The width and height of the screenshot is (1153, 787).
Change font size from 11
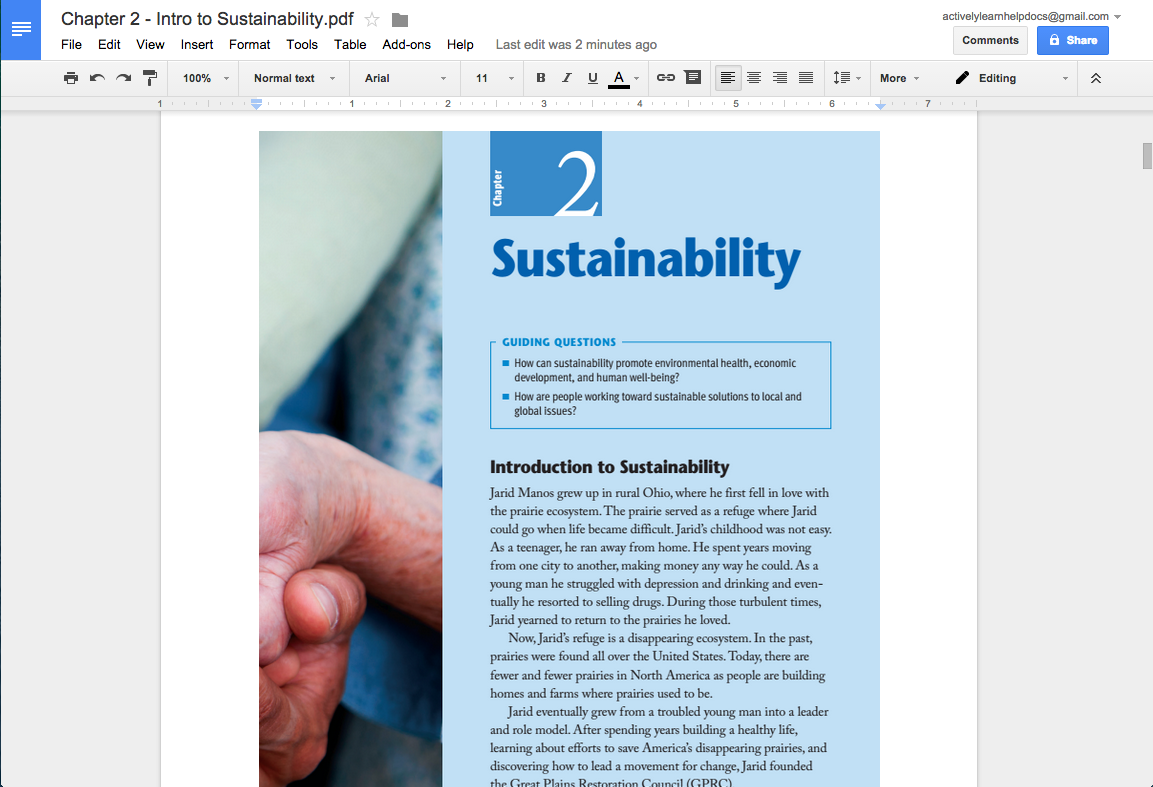pos(494,78)
